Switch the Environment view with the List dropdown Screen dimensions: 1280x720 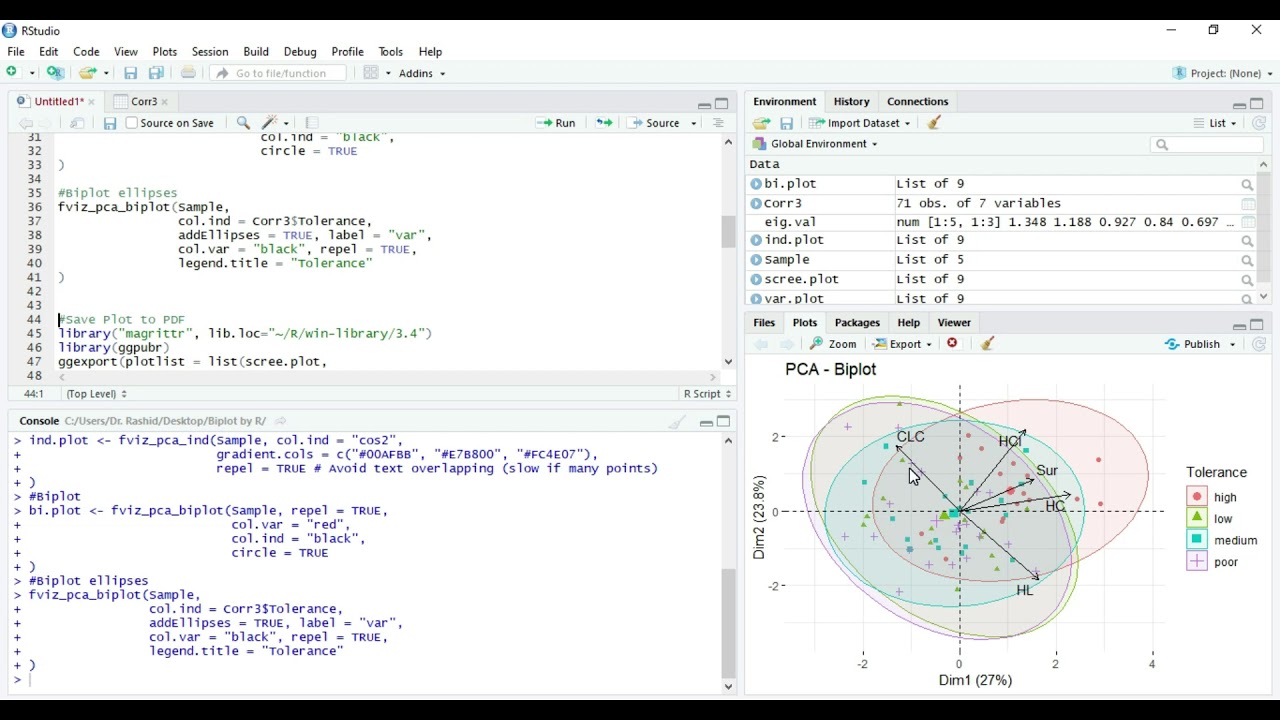(1214, 123)
